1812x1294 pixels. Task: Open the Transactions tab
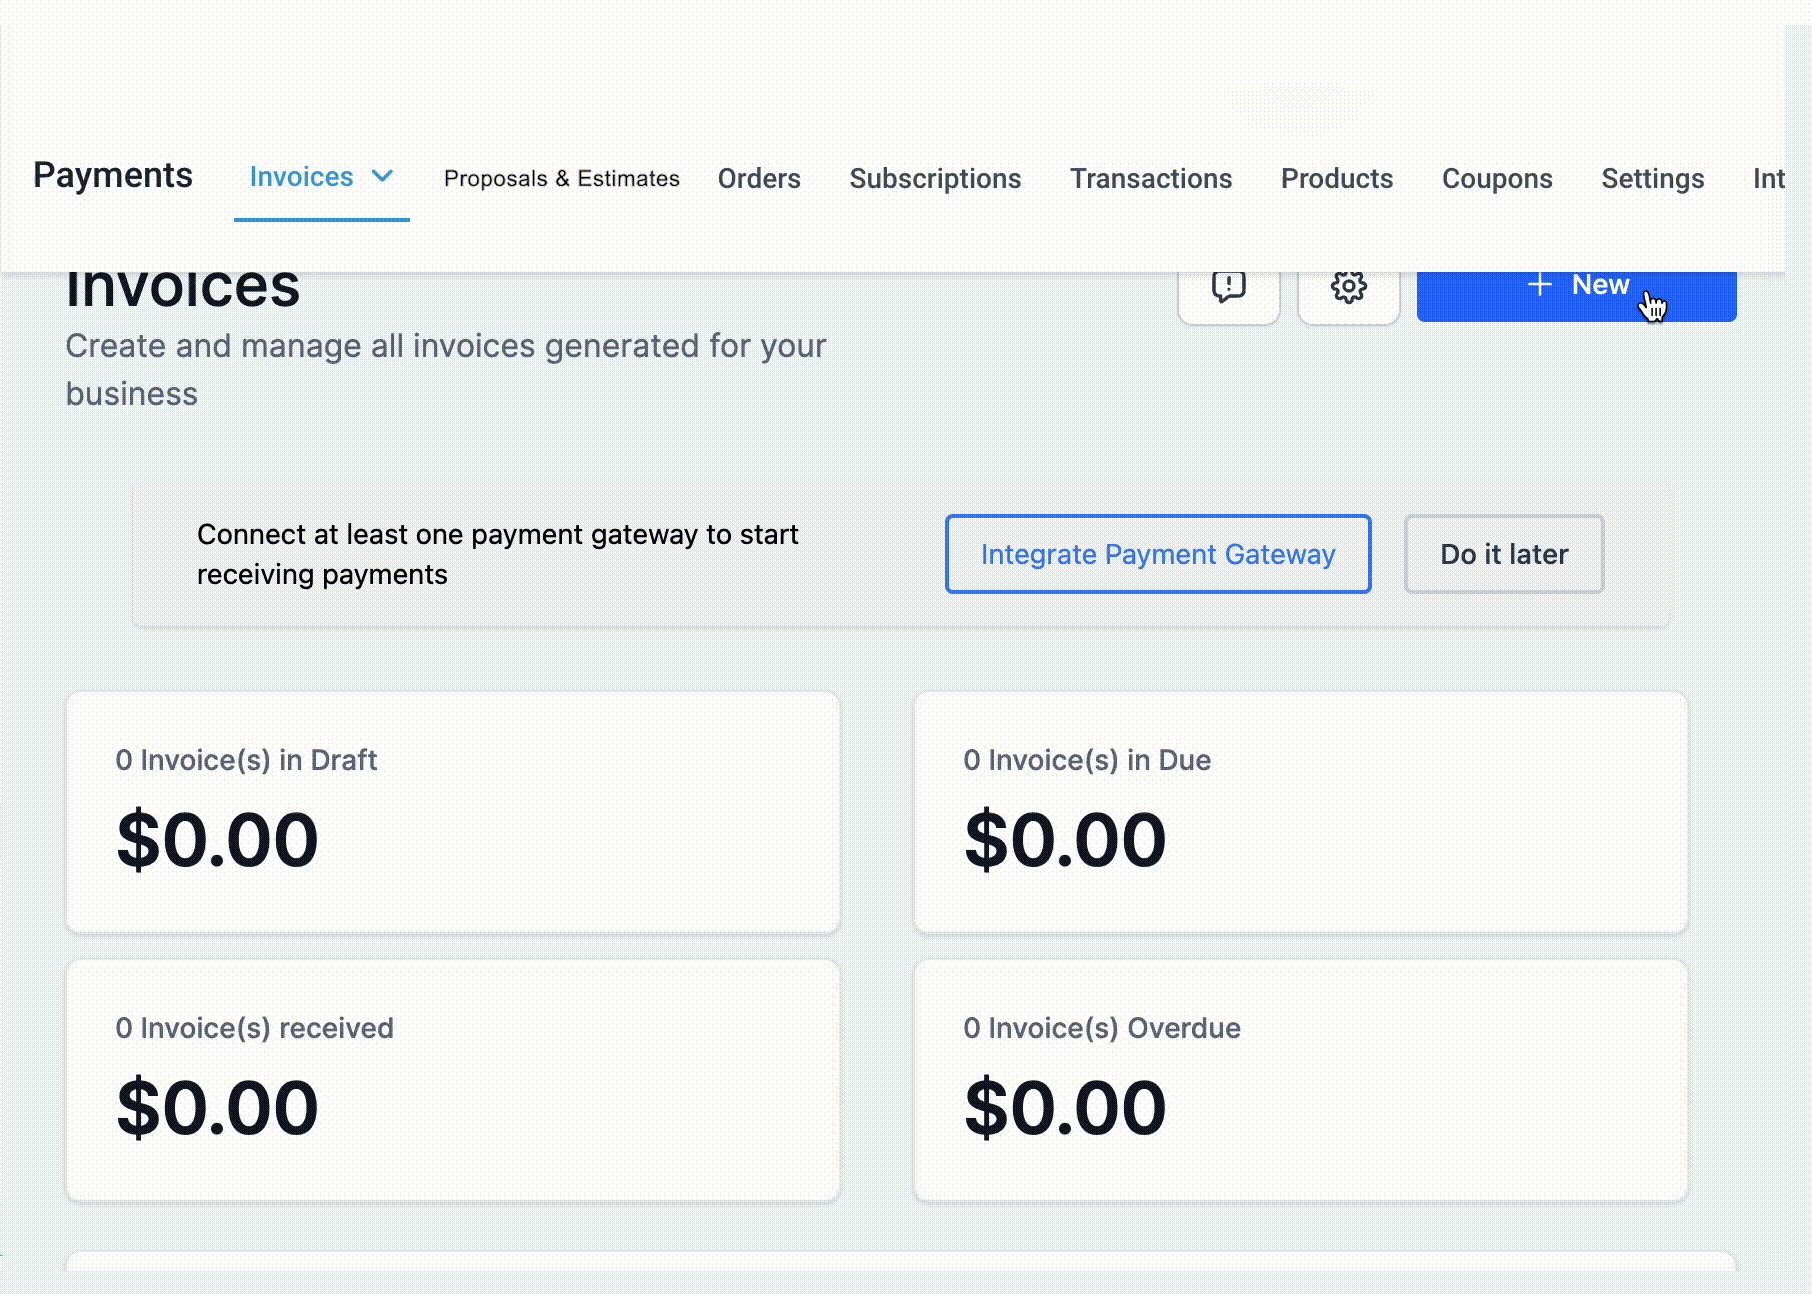pyautogui.click(x=1151, y=179)
